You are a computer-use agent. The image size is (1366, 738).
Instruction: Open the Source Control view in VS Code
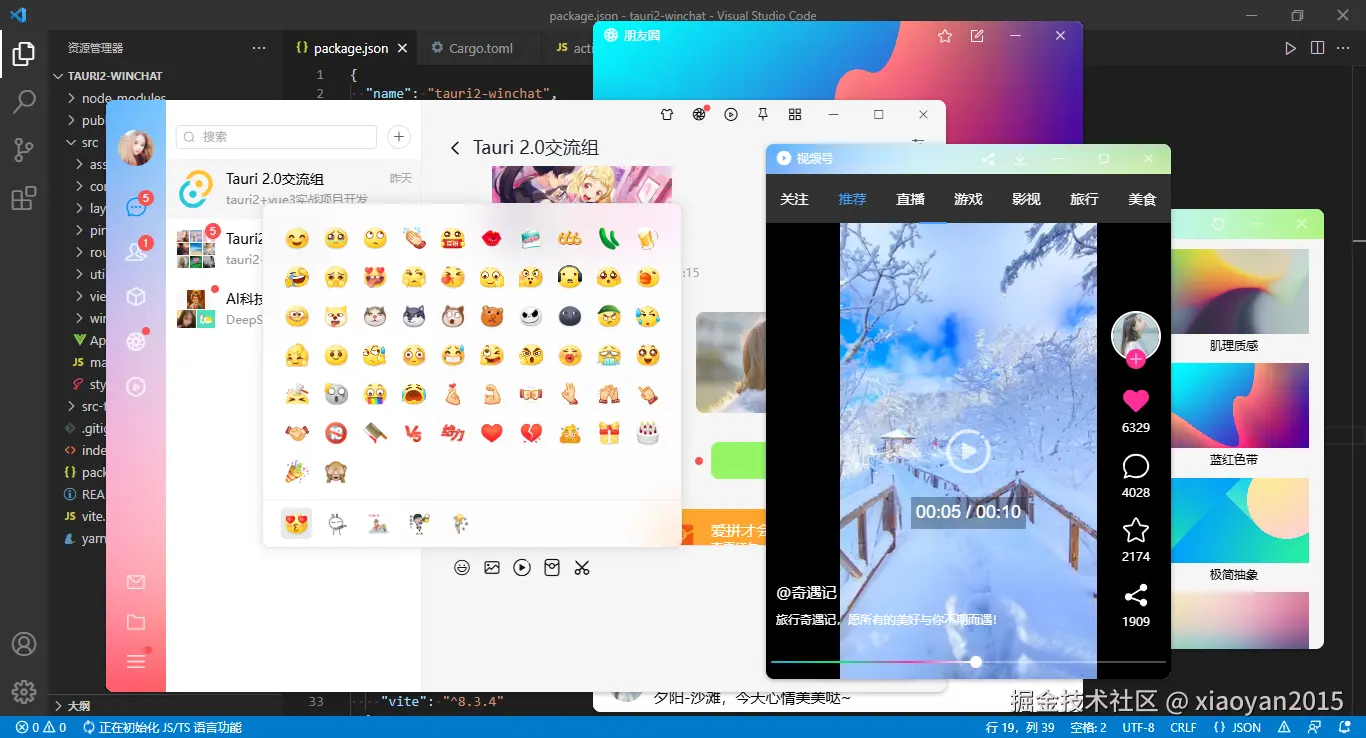[x=24, y=150]
